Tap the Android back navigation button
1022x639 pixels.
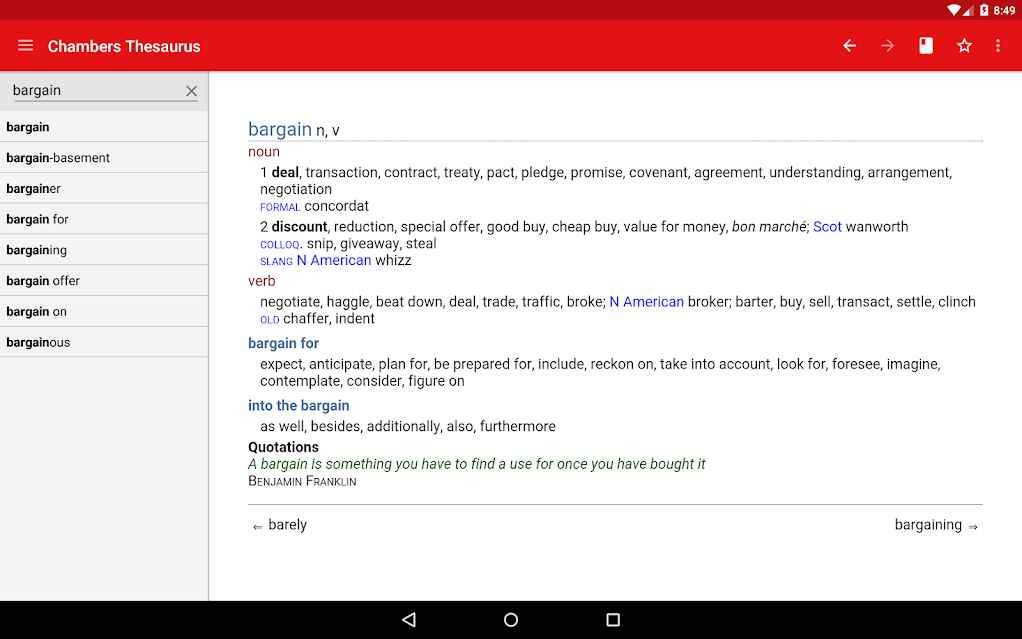click(x=409, y=619)
